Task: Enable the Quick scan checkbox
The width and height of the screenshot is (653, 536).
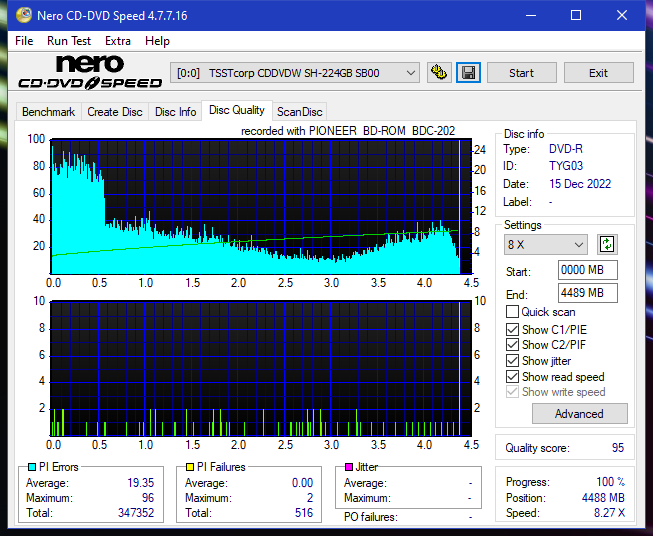Action: pos(512,312)
